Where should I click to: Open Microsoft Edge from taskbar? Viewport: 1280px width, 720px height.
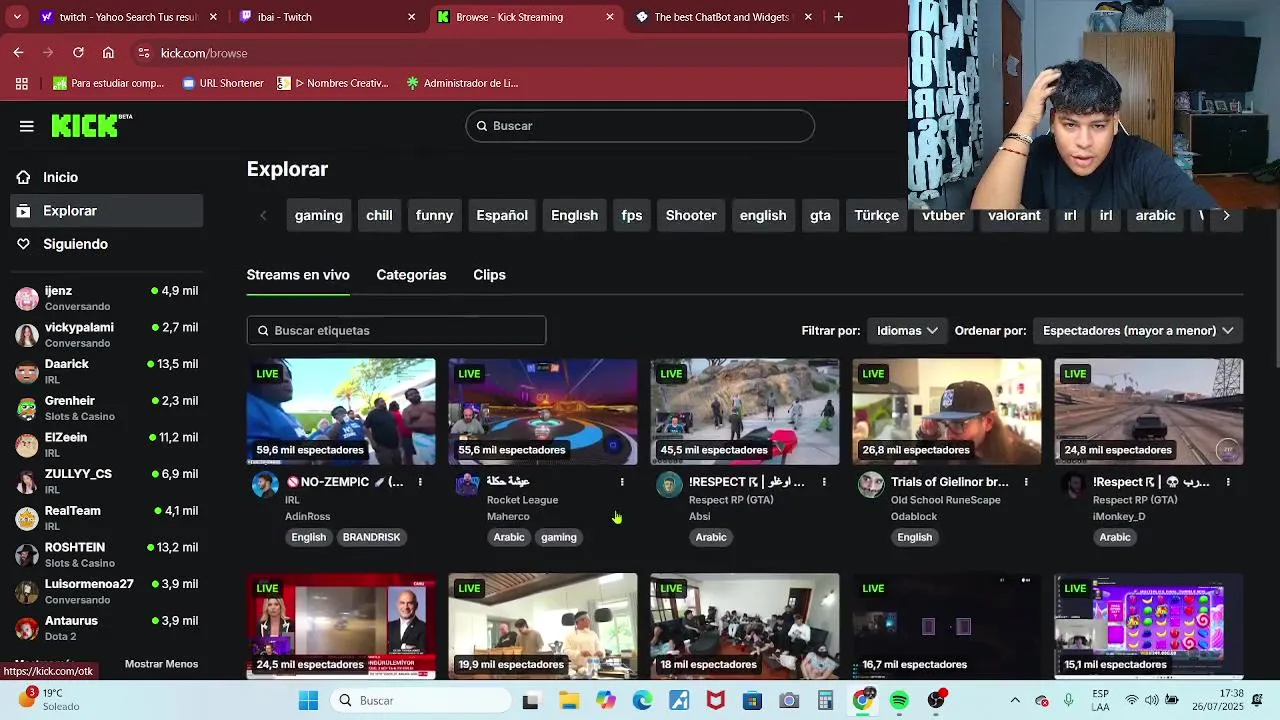(x=642, y=701)
